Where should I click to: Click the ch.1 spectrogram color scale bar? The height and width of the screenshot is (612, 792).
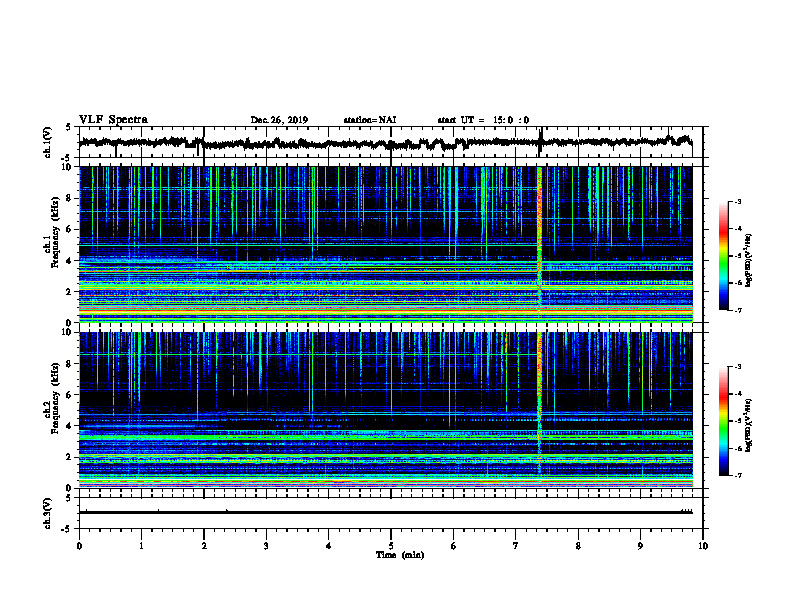tap(724, 256)
